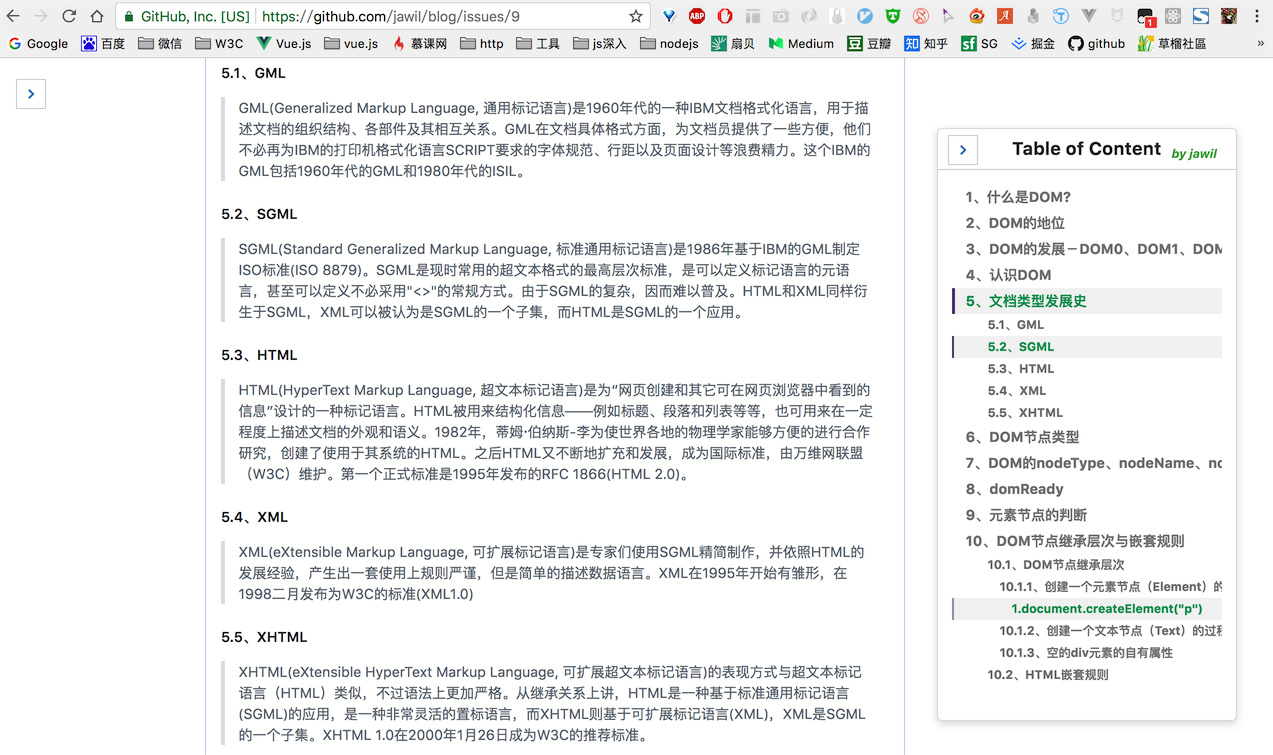Open the 工具 bookmarks folder
Viewport: 1273px width, 755px height.
[537, 43]
